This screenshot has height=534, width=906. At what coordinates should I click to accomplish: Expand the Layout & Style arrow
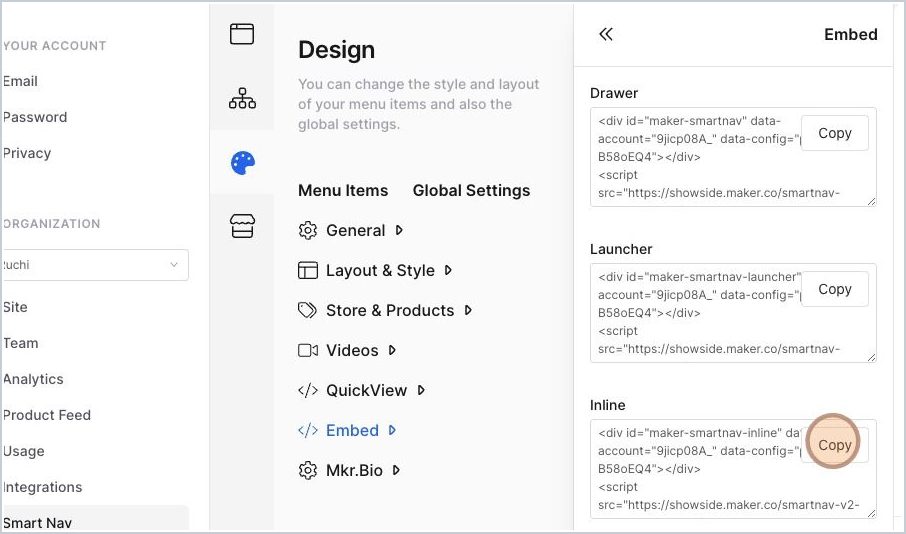(x=448, y=270)
